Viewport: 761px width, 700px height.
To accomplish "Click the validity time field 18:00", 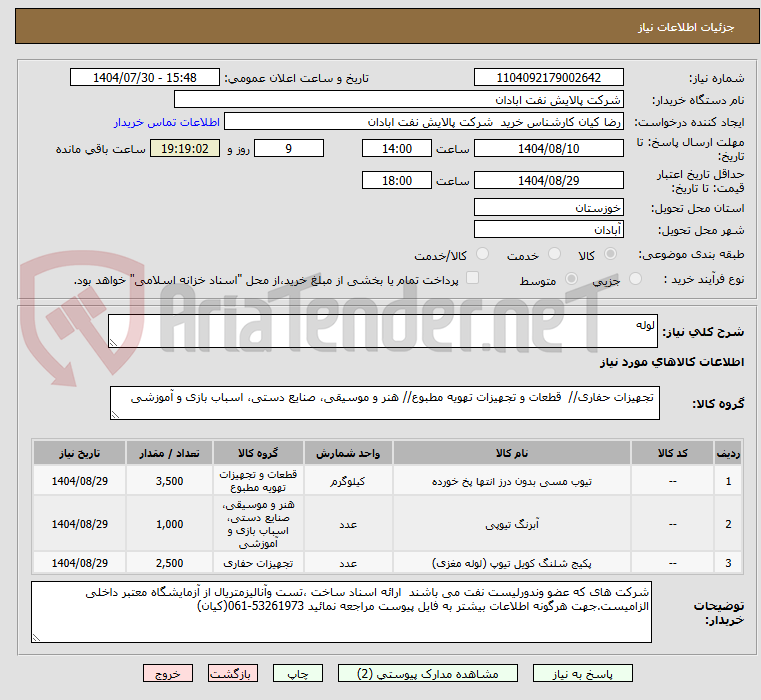I will (x=397, y=181).
